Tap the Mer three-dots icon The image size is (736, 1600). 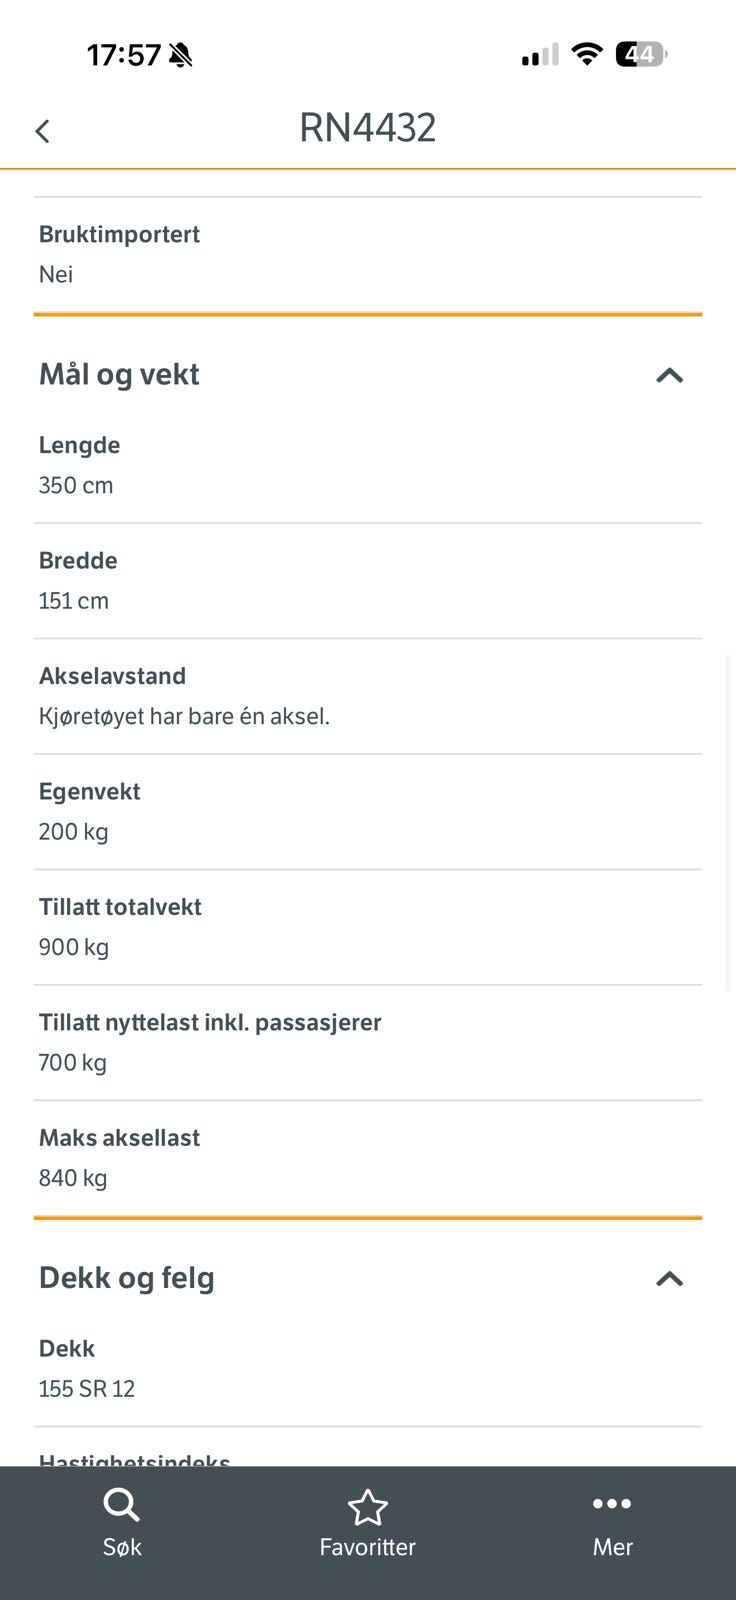(612, 1504)
